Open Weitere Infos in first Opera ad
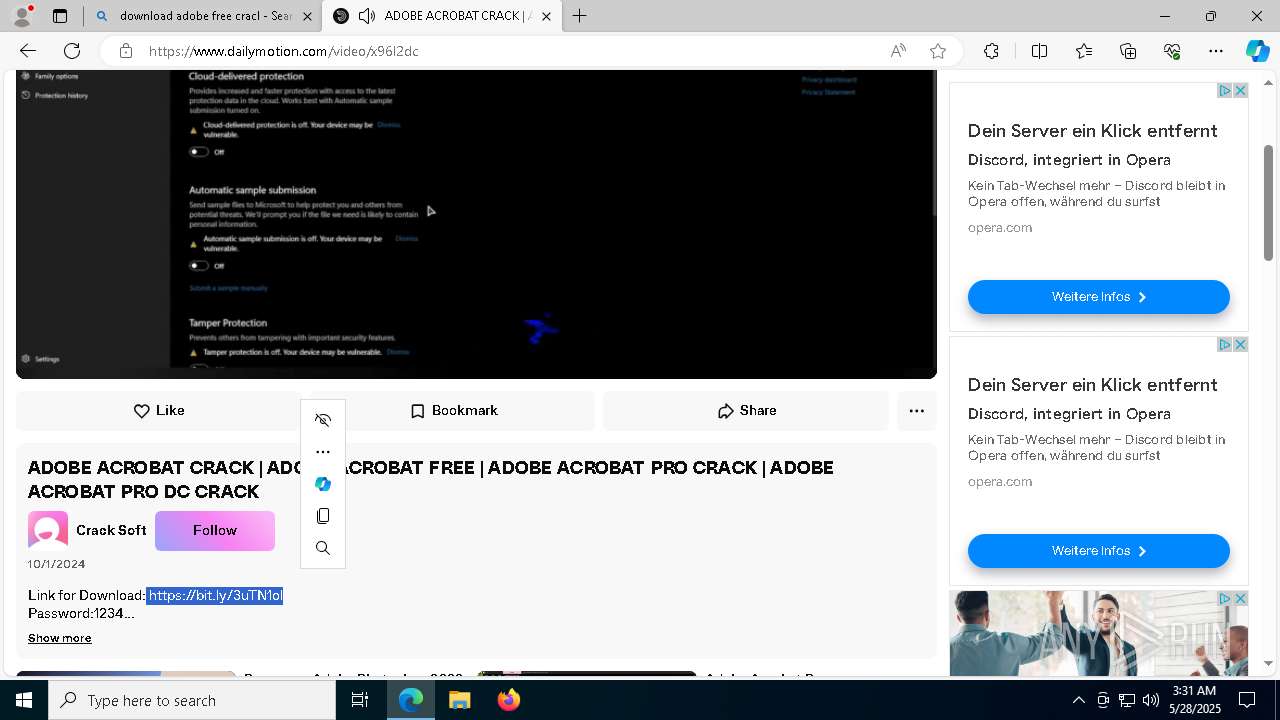Screen dimensions: 1280x720 tap(1098, 297)
